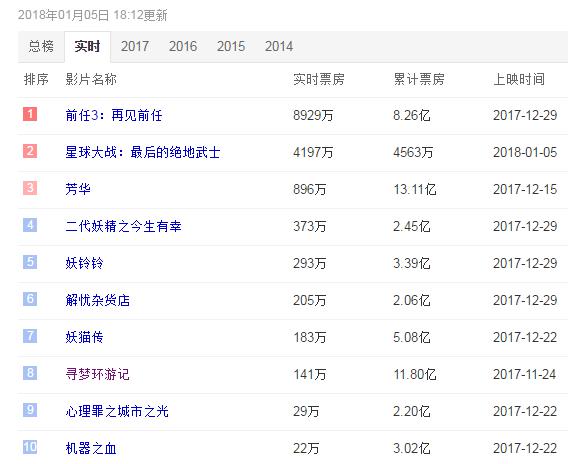The height and width of the screenshot is (464, 583).
Task: Click 妖铃铃 release date 2017-12-29
Action: tap(525, 263)
